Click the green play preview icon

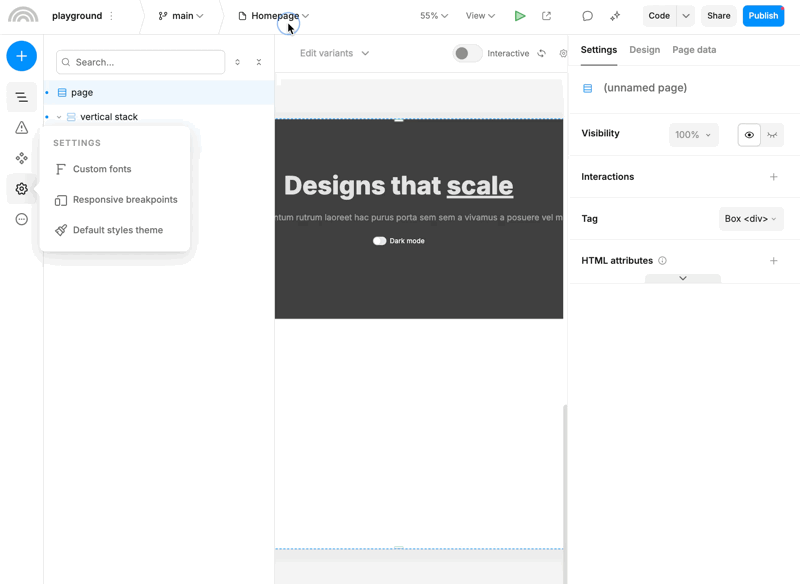click(520, 16)
